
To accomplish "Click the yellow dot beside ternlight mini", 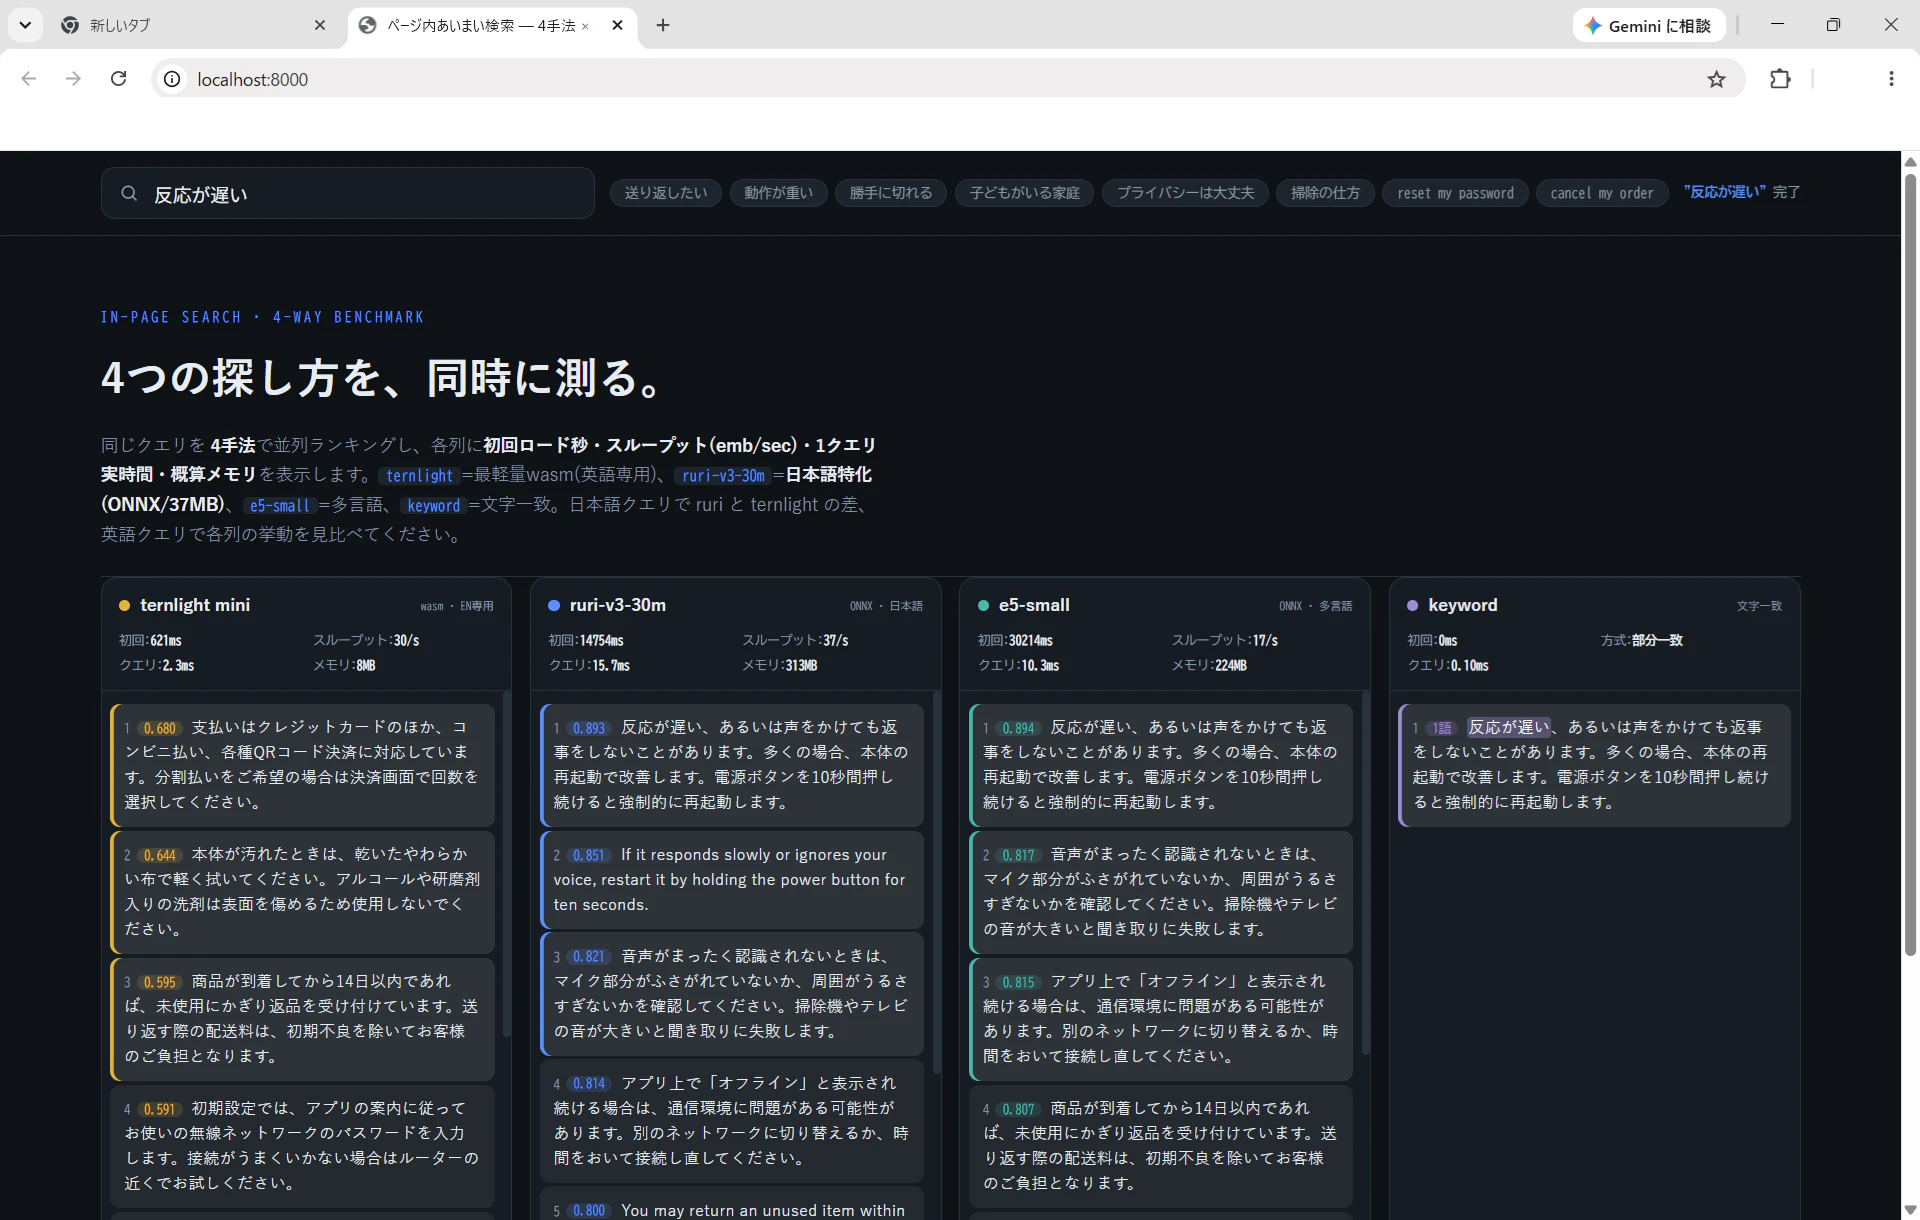I will point(125,606).
